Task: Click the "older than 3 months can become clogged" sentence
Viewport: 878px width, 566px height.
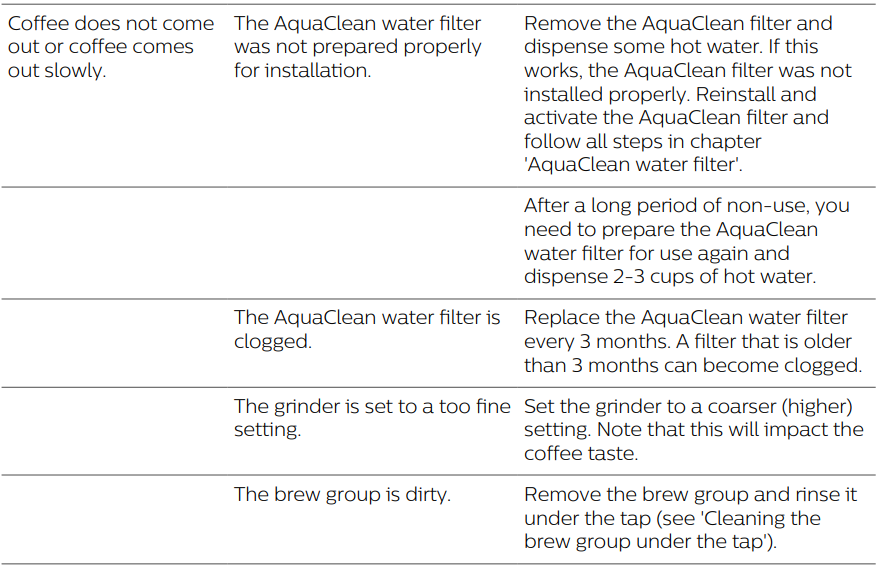Action: point(692,365)
